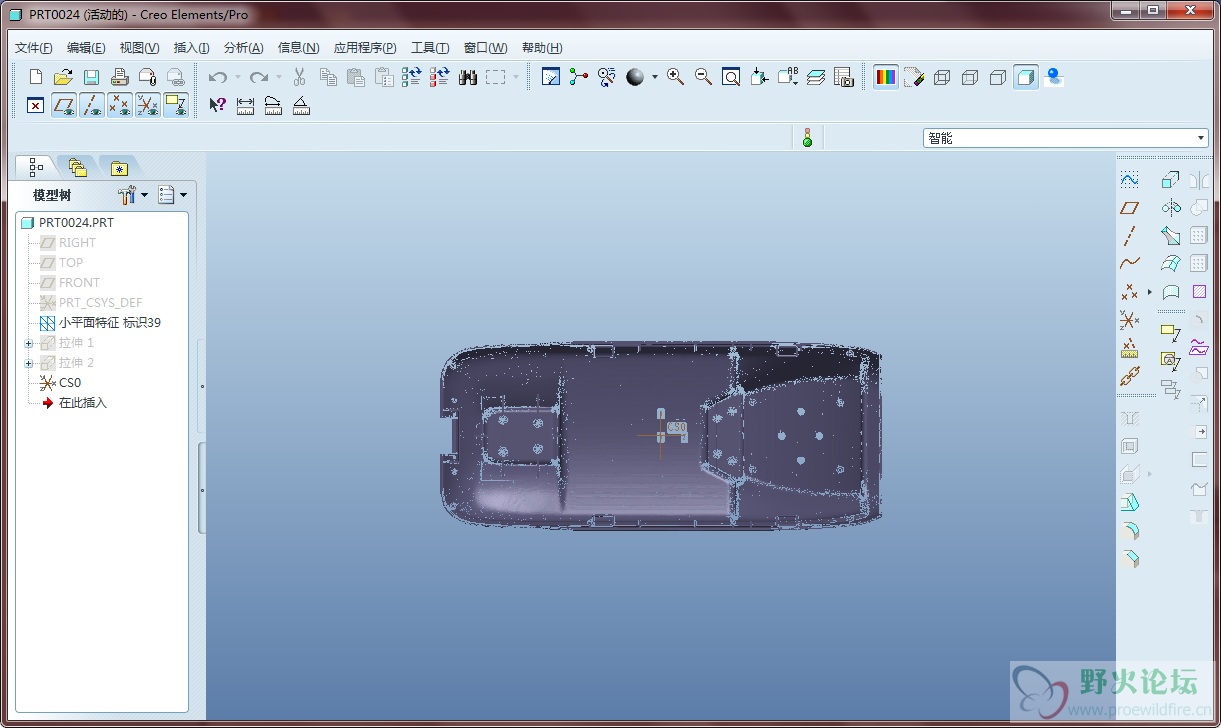Open the selection filter 智能 dropdown

[x=1066, y=138]
